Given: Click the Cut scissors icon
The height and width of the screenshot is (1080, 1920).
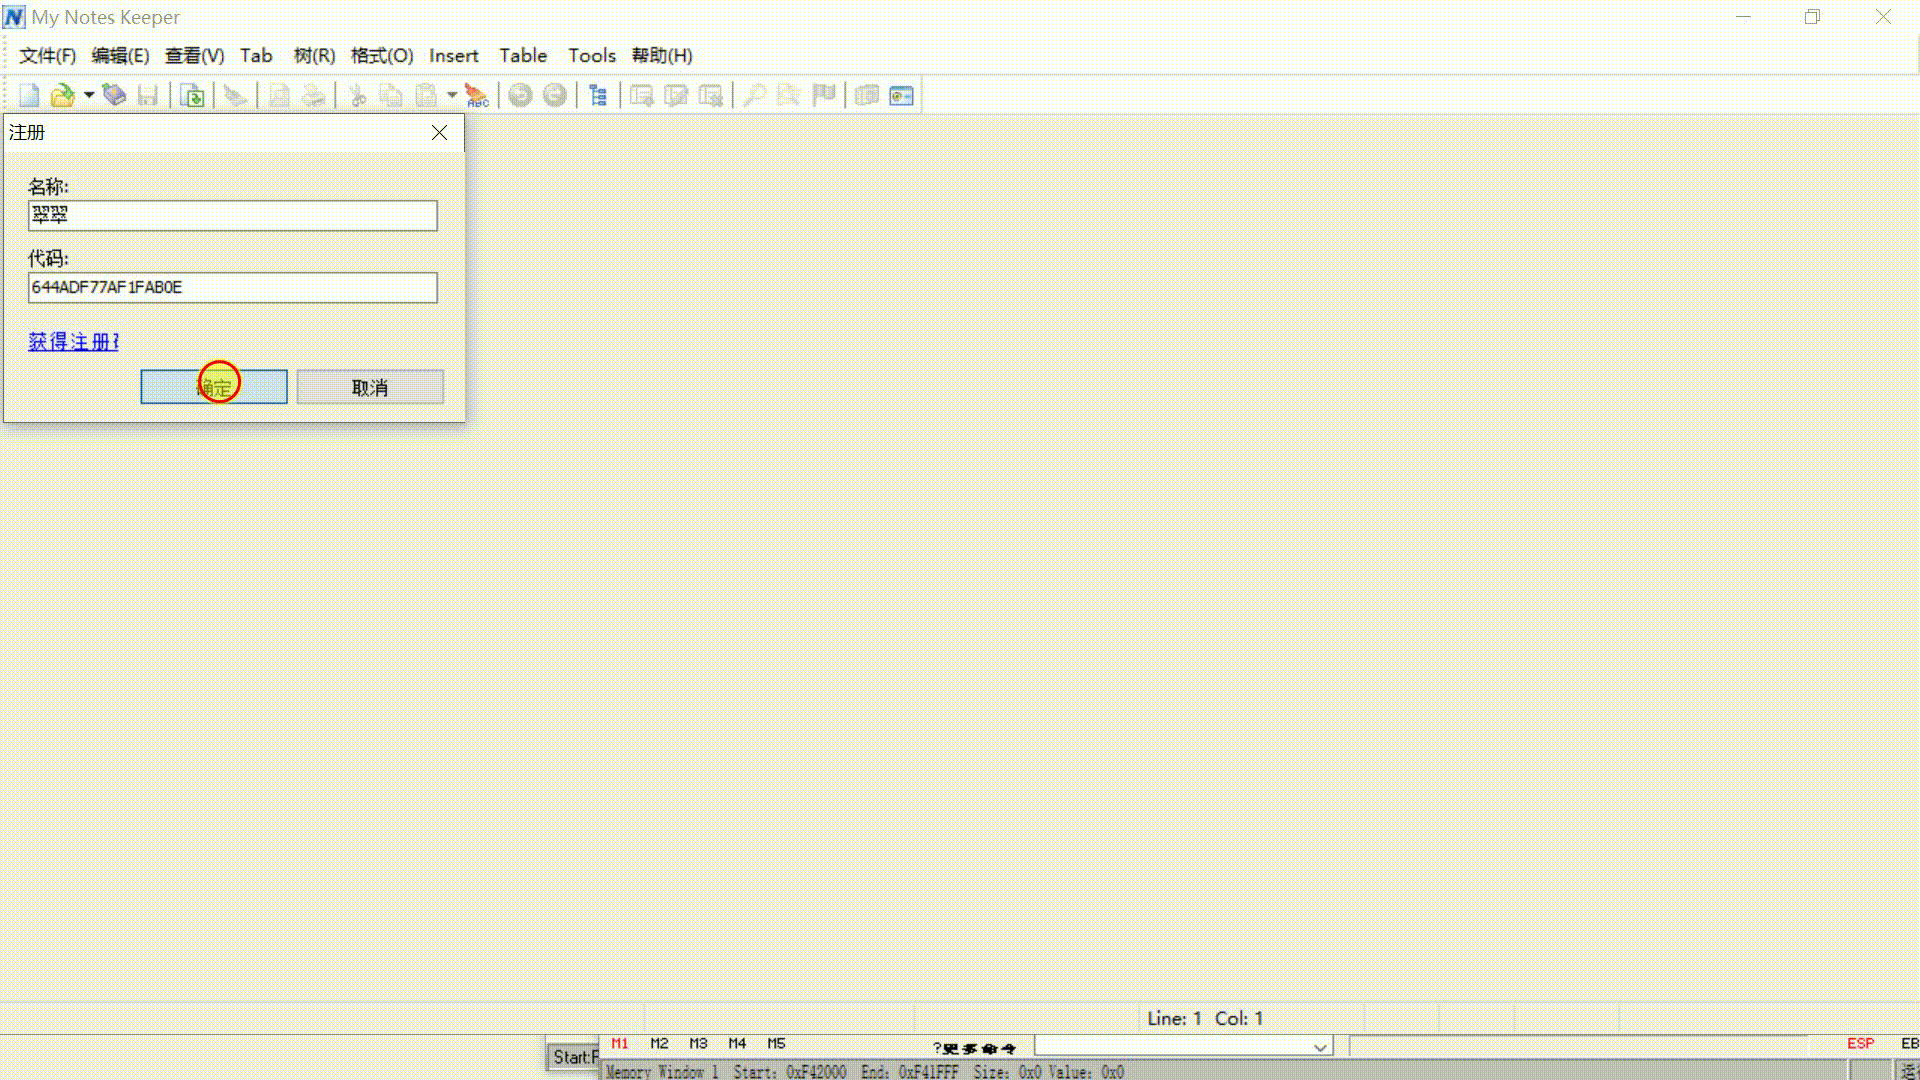Looking at the screenshot, I should click(357, 96).
